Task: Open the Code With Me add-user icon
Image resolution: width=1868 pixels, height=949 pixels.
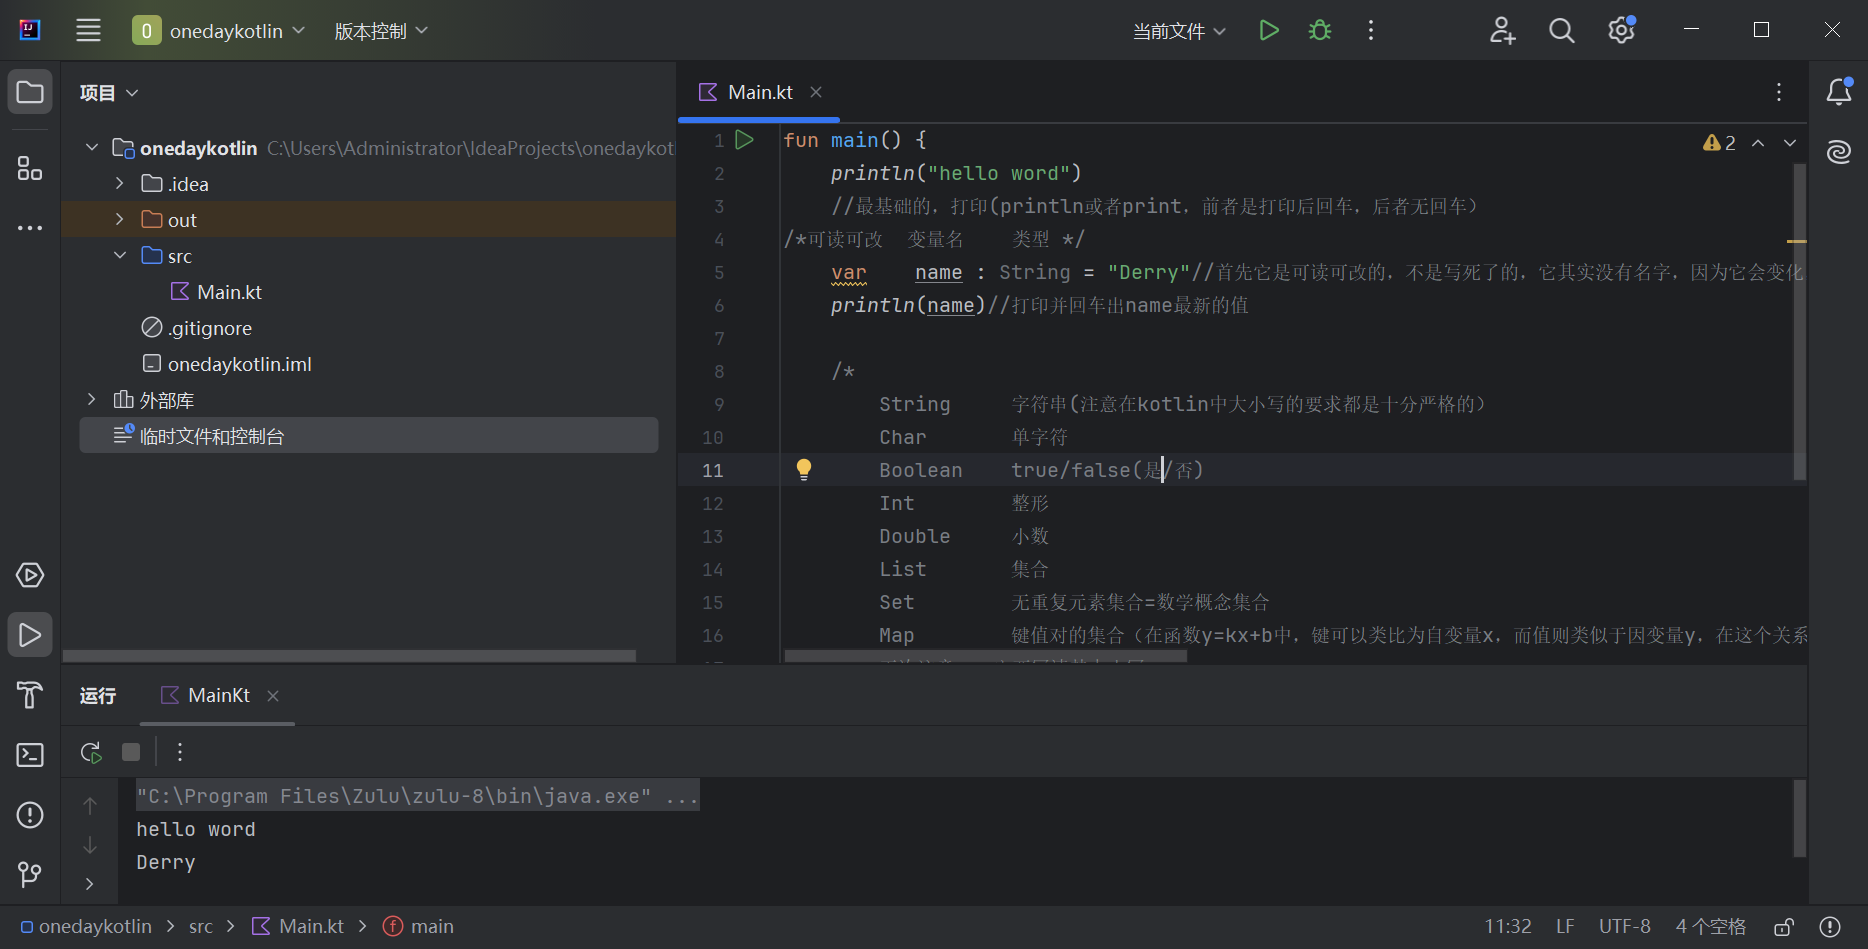Action: 1502,30
